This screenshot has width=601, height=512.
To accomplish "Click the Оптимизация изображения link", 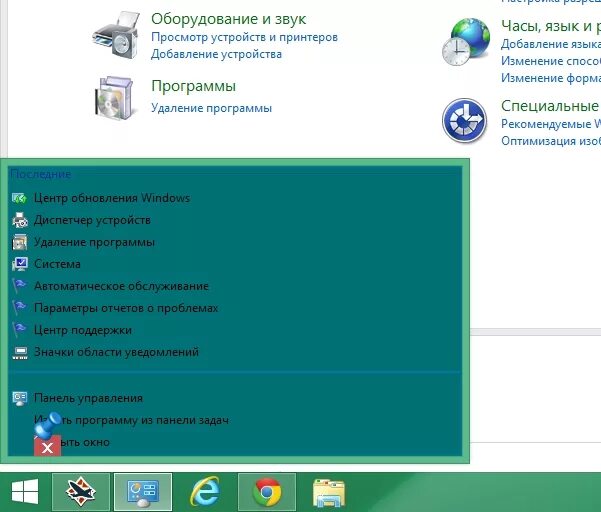I will [x=551, y=141].
